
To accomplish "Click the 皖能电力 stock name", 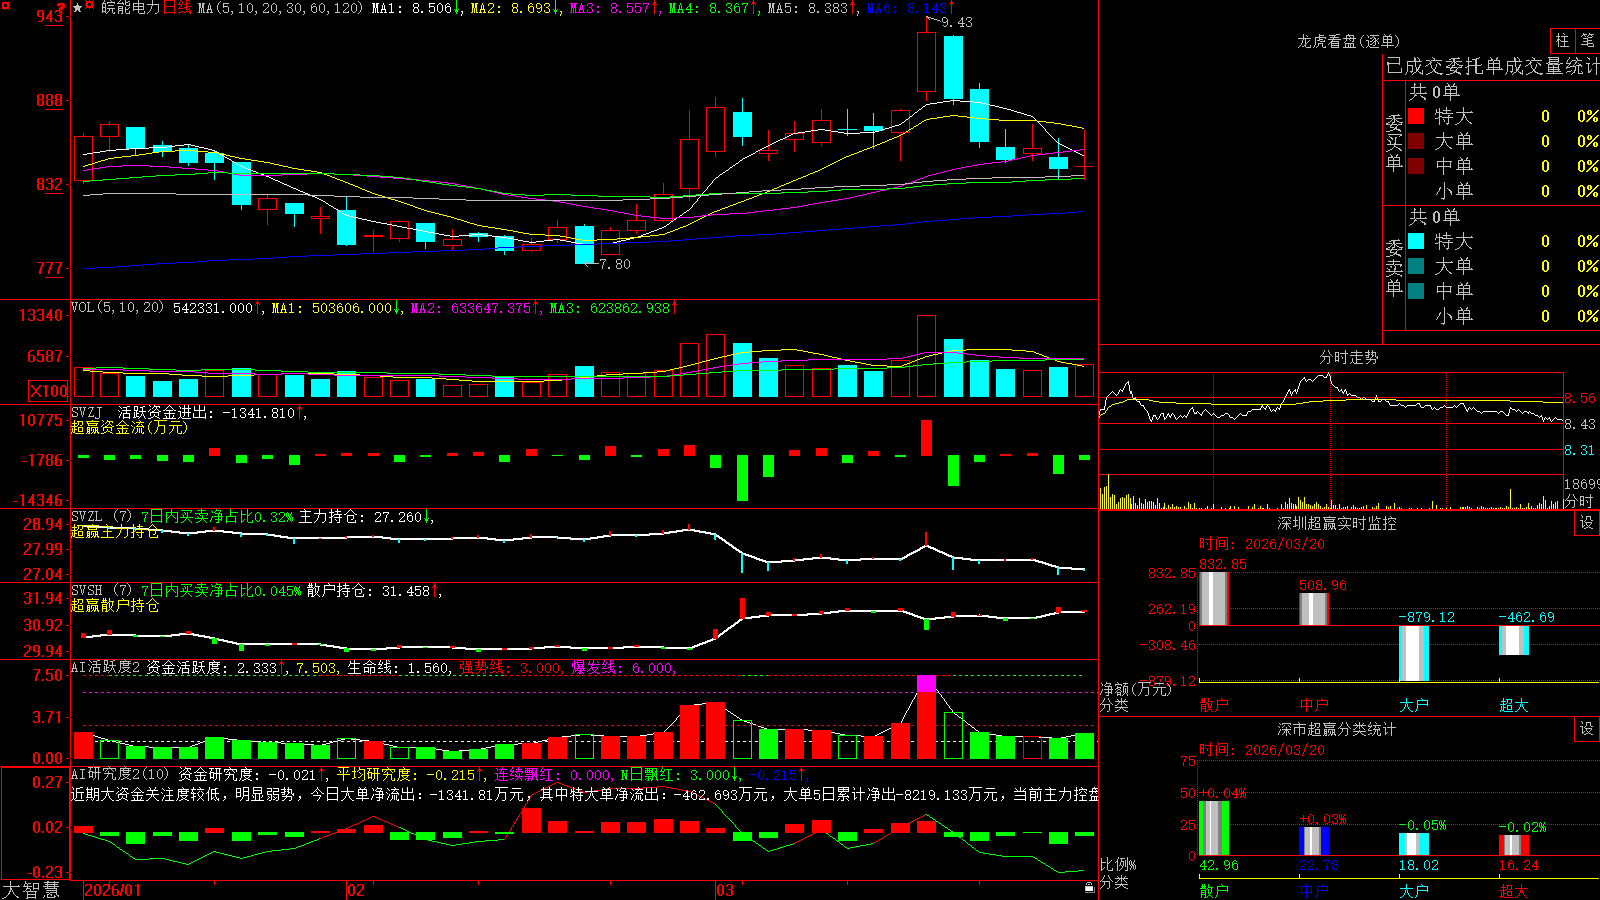I will tap(131, 8).
